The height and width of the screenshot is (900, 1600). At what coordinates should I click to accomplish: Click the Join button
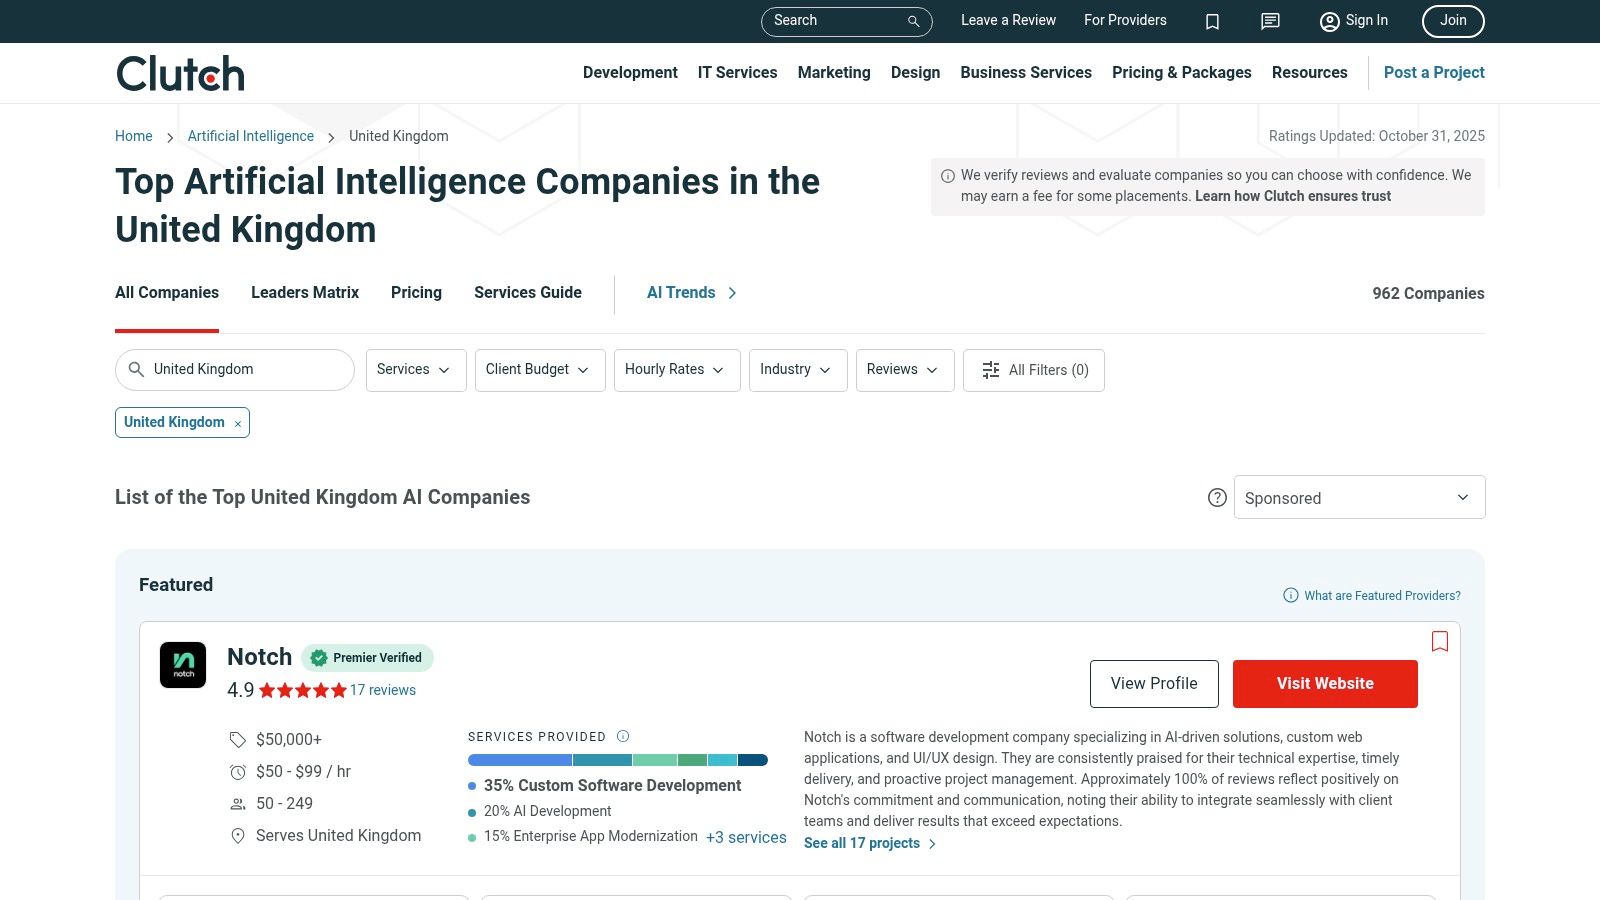click(1452, 21)
